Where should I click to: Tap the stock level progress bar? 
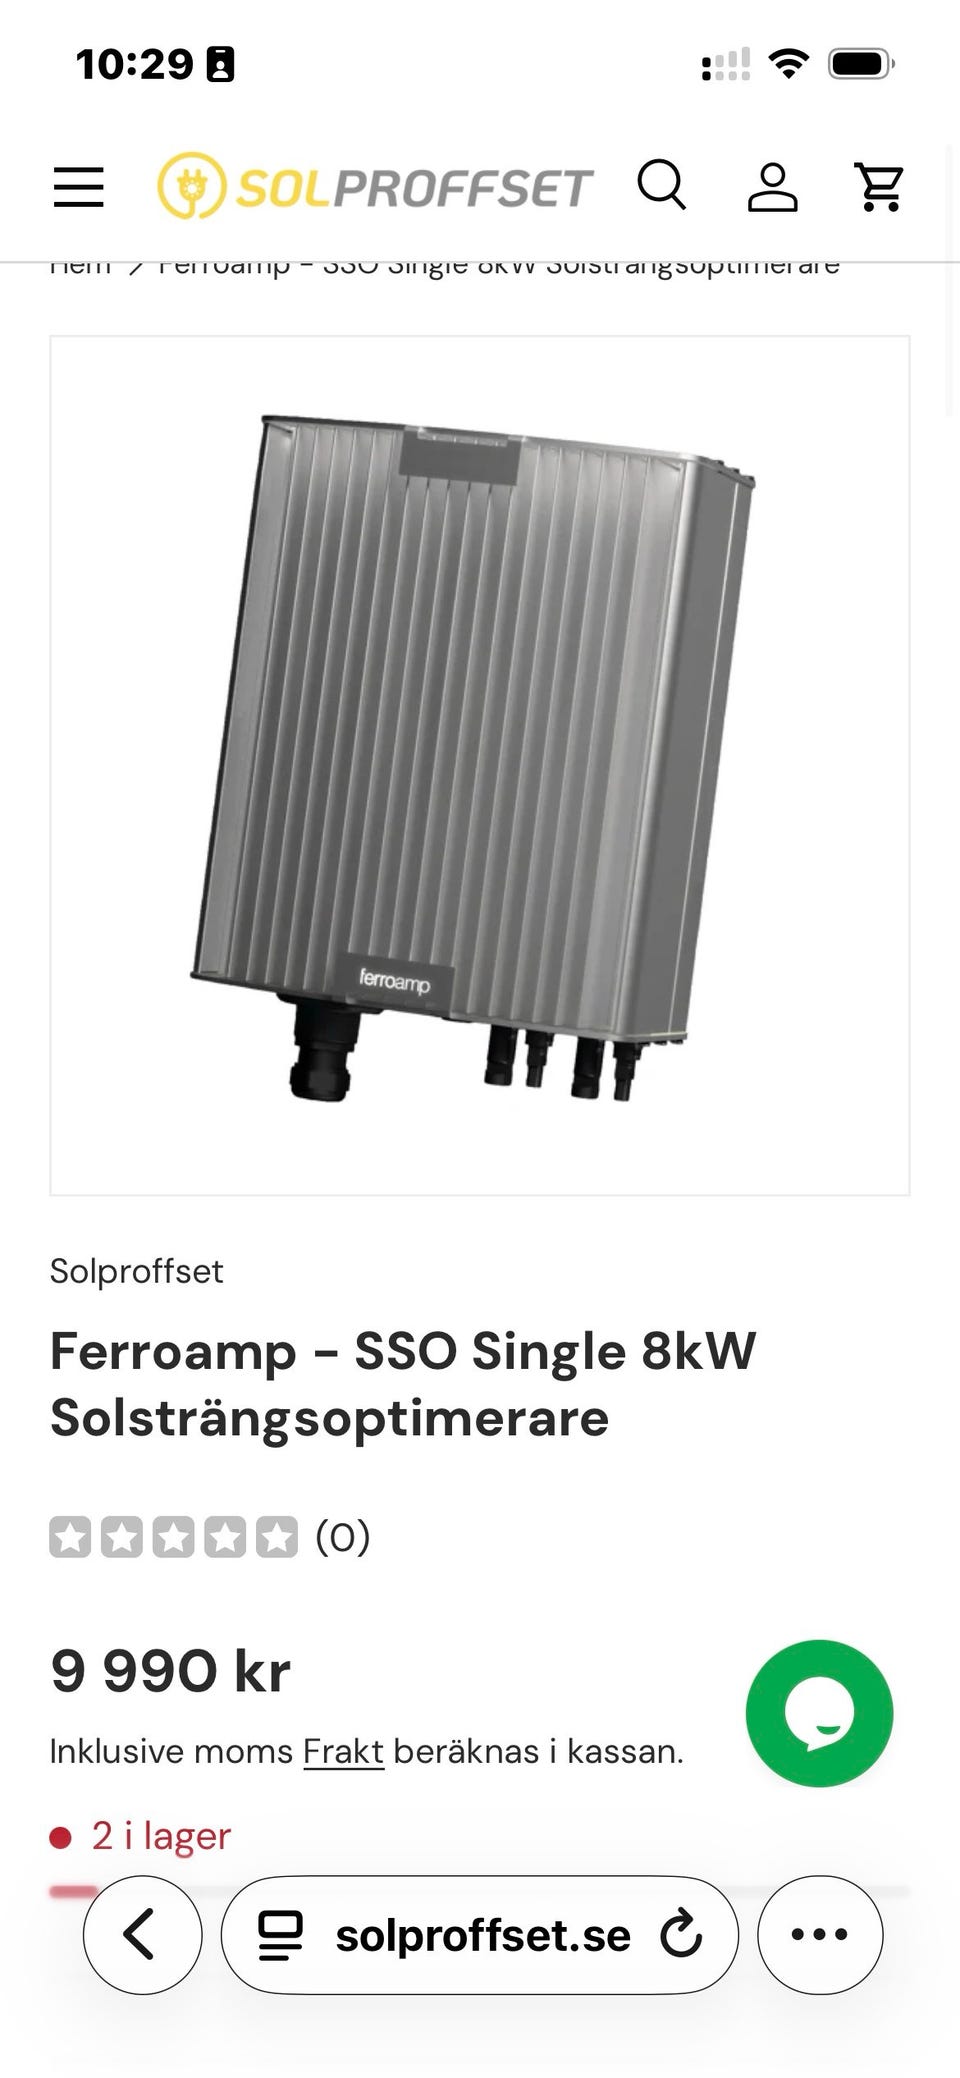pyautogui.click(x=480, y=1890)
